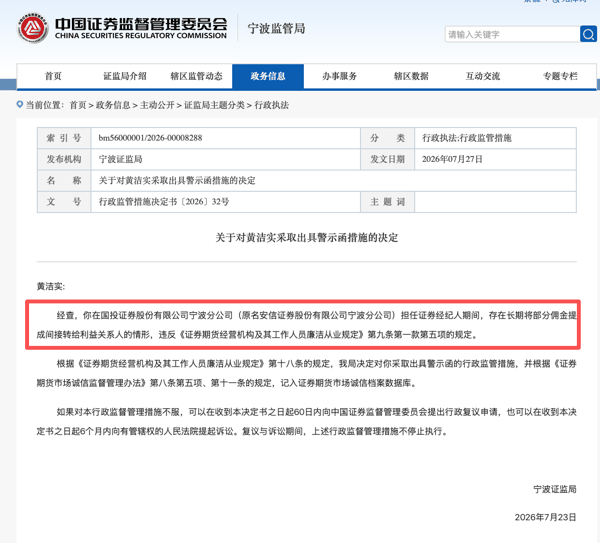This screenshot has height=543, width=600.
Task: Click the CSRC red emblem logo
Action: (x=33, y=28)
